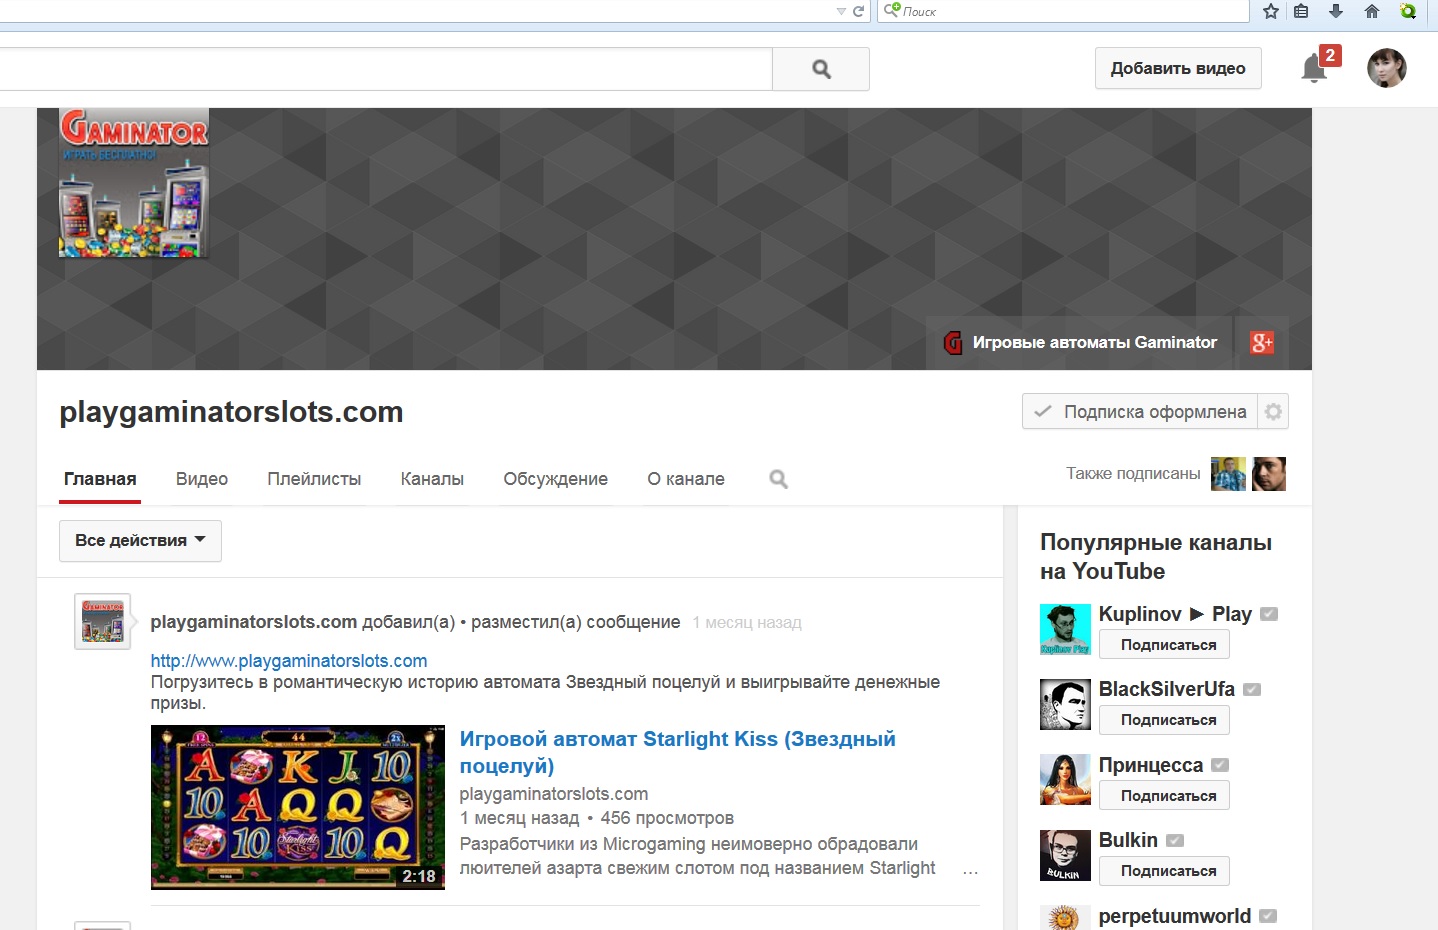Open the second 'Также подписаны' subscriber avatar
The image size is (1438, 930).
point(1269,474)
